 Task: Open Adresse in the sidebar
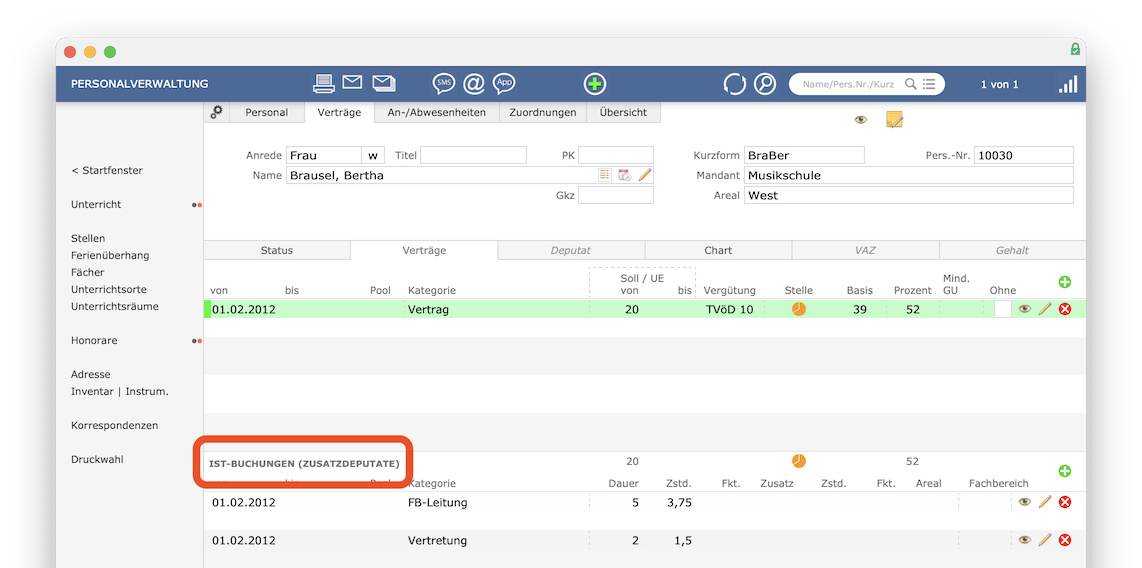tap(90, 374)
